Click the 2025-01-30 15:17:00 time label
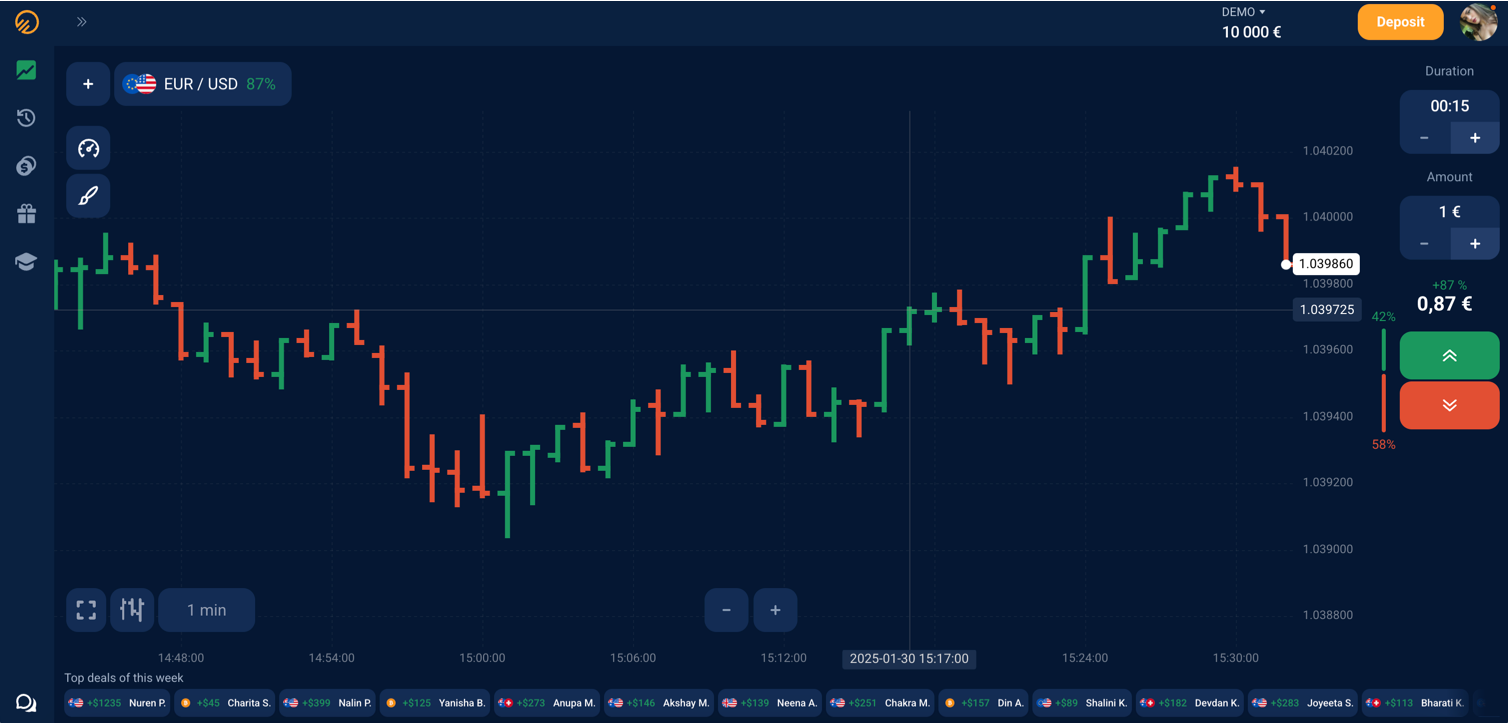1508x723 pixels. 909,659
